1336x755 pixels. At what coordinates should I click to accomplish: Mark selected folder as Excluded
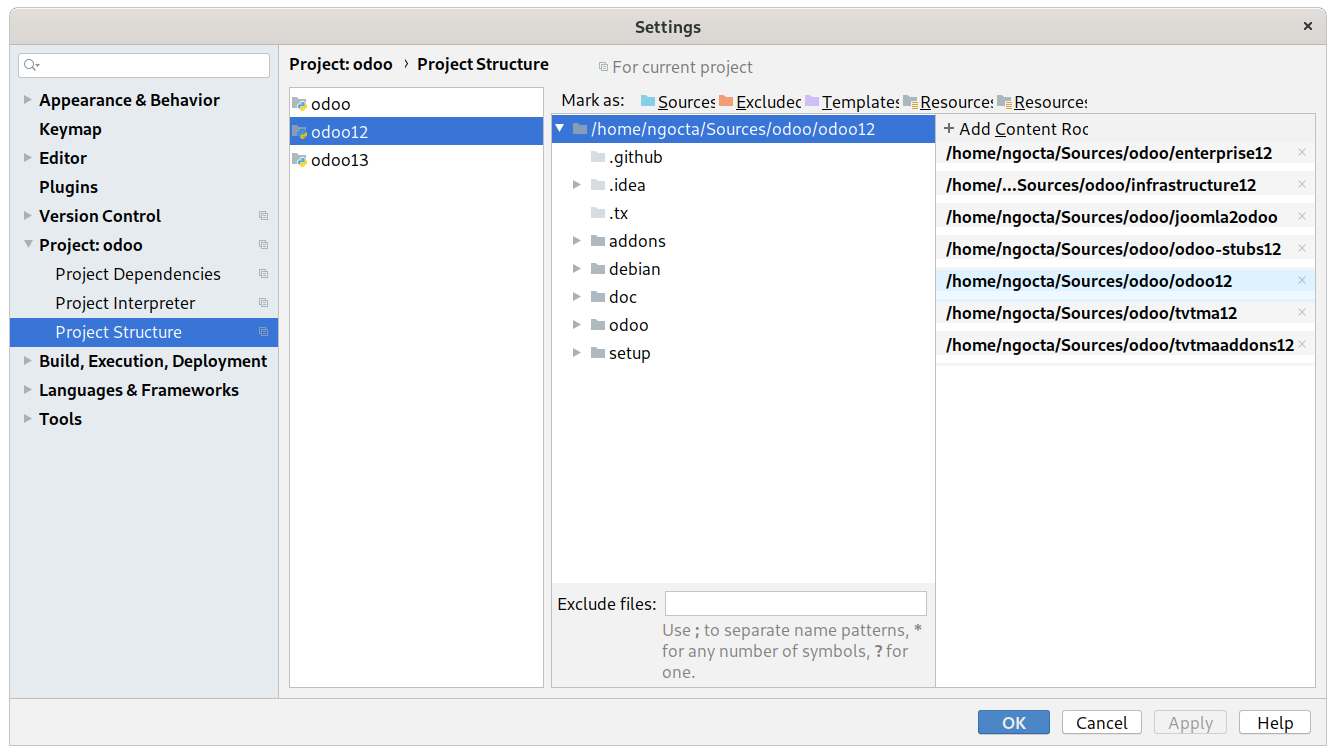[760, 102]
